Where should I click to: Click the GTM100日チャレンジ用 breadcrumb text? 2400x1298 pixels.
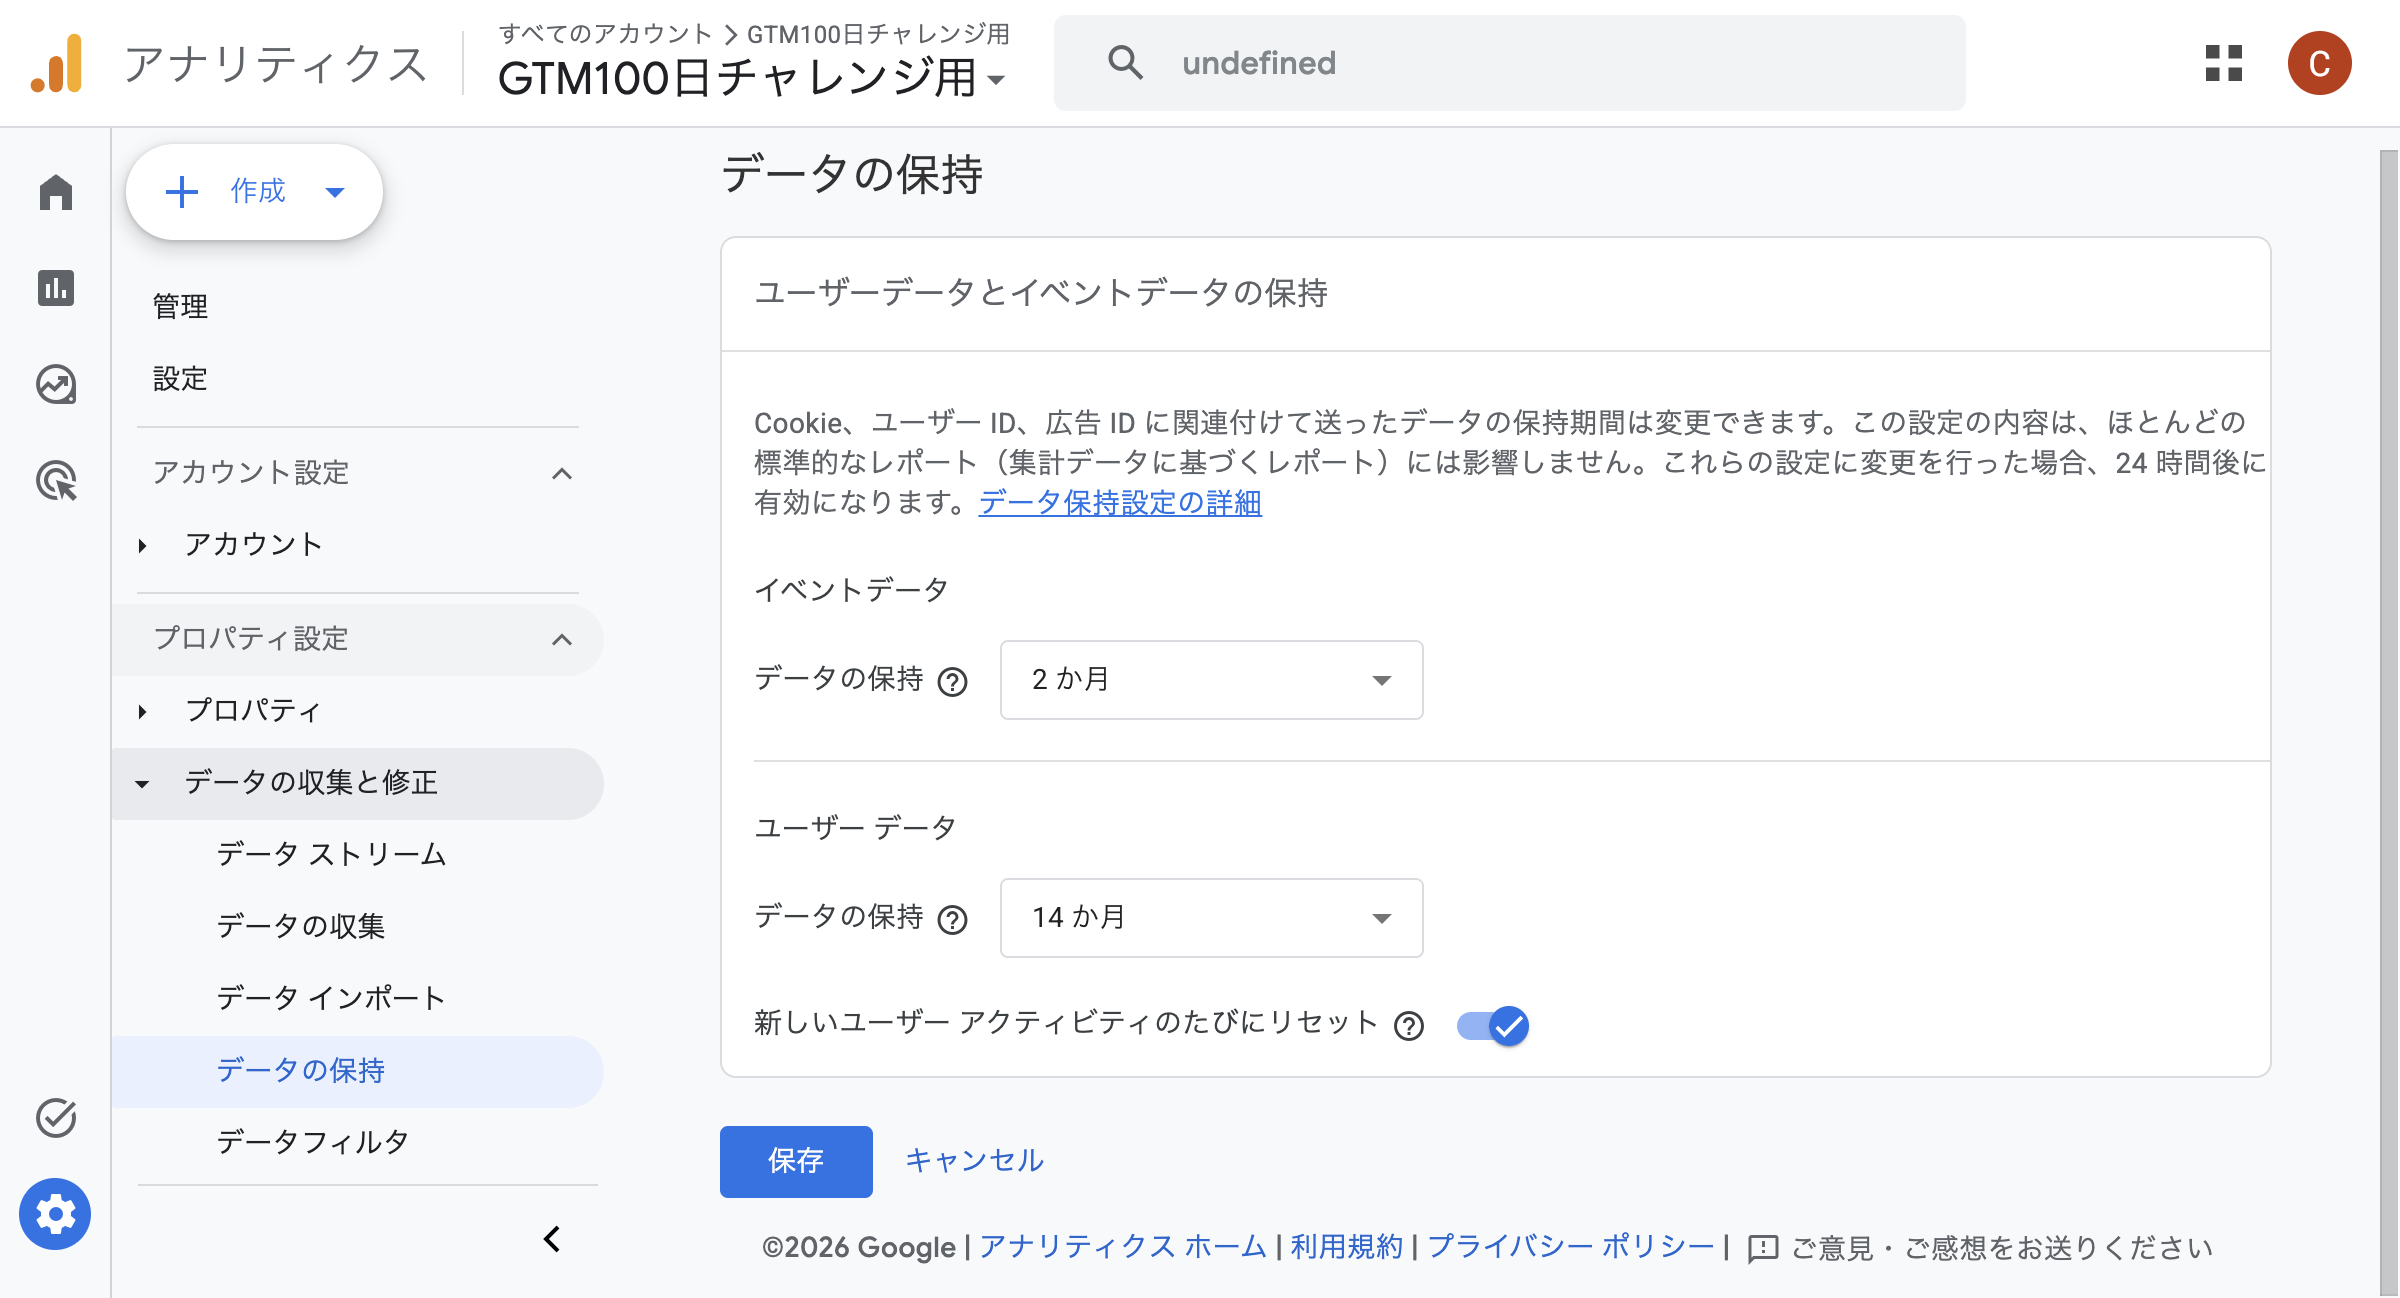point(879,34)
